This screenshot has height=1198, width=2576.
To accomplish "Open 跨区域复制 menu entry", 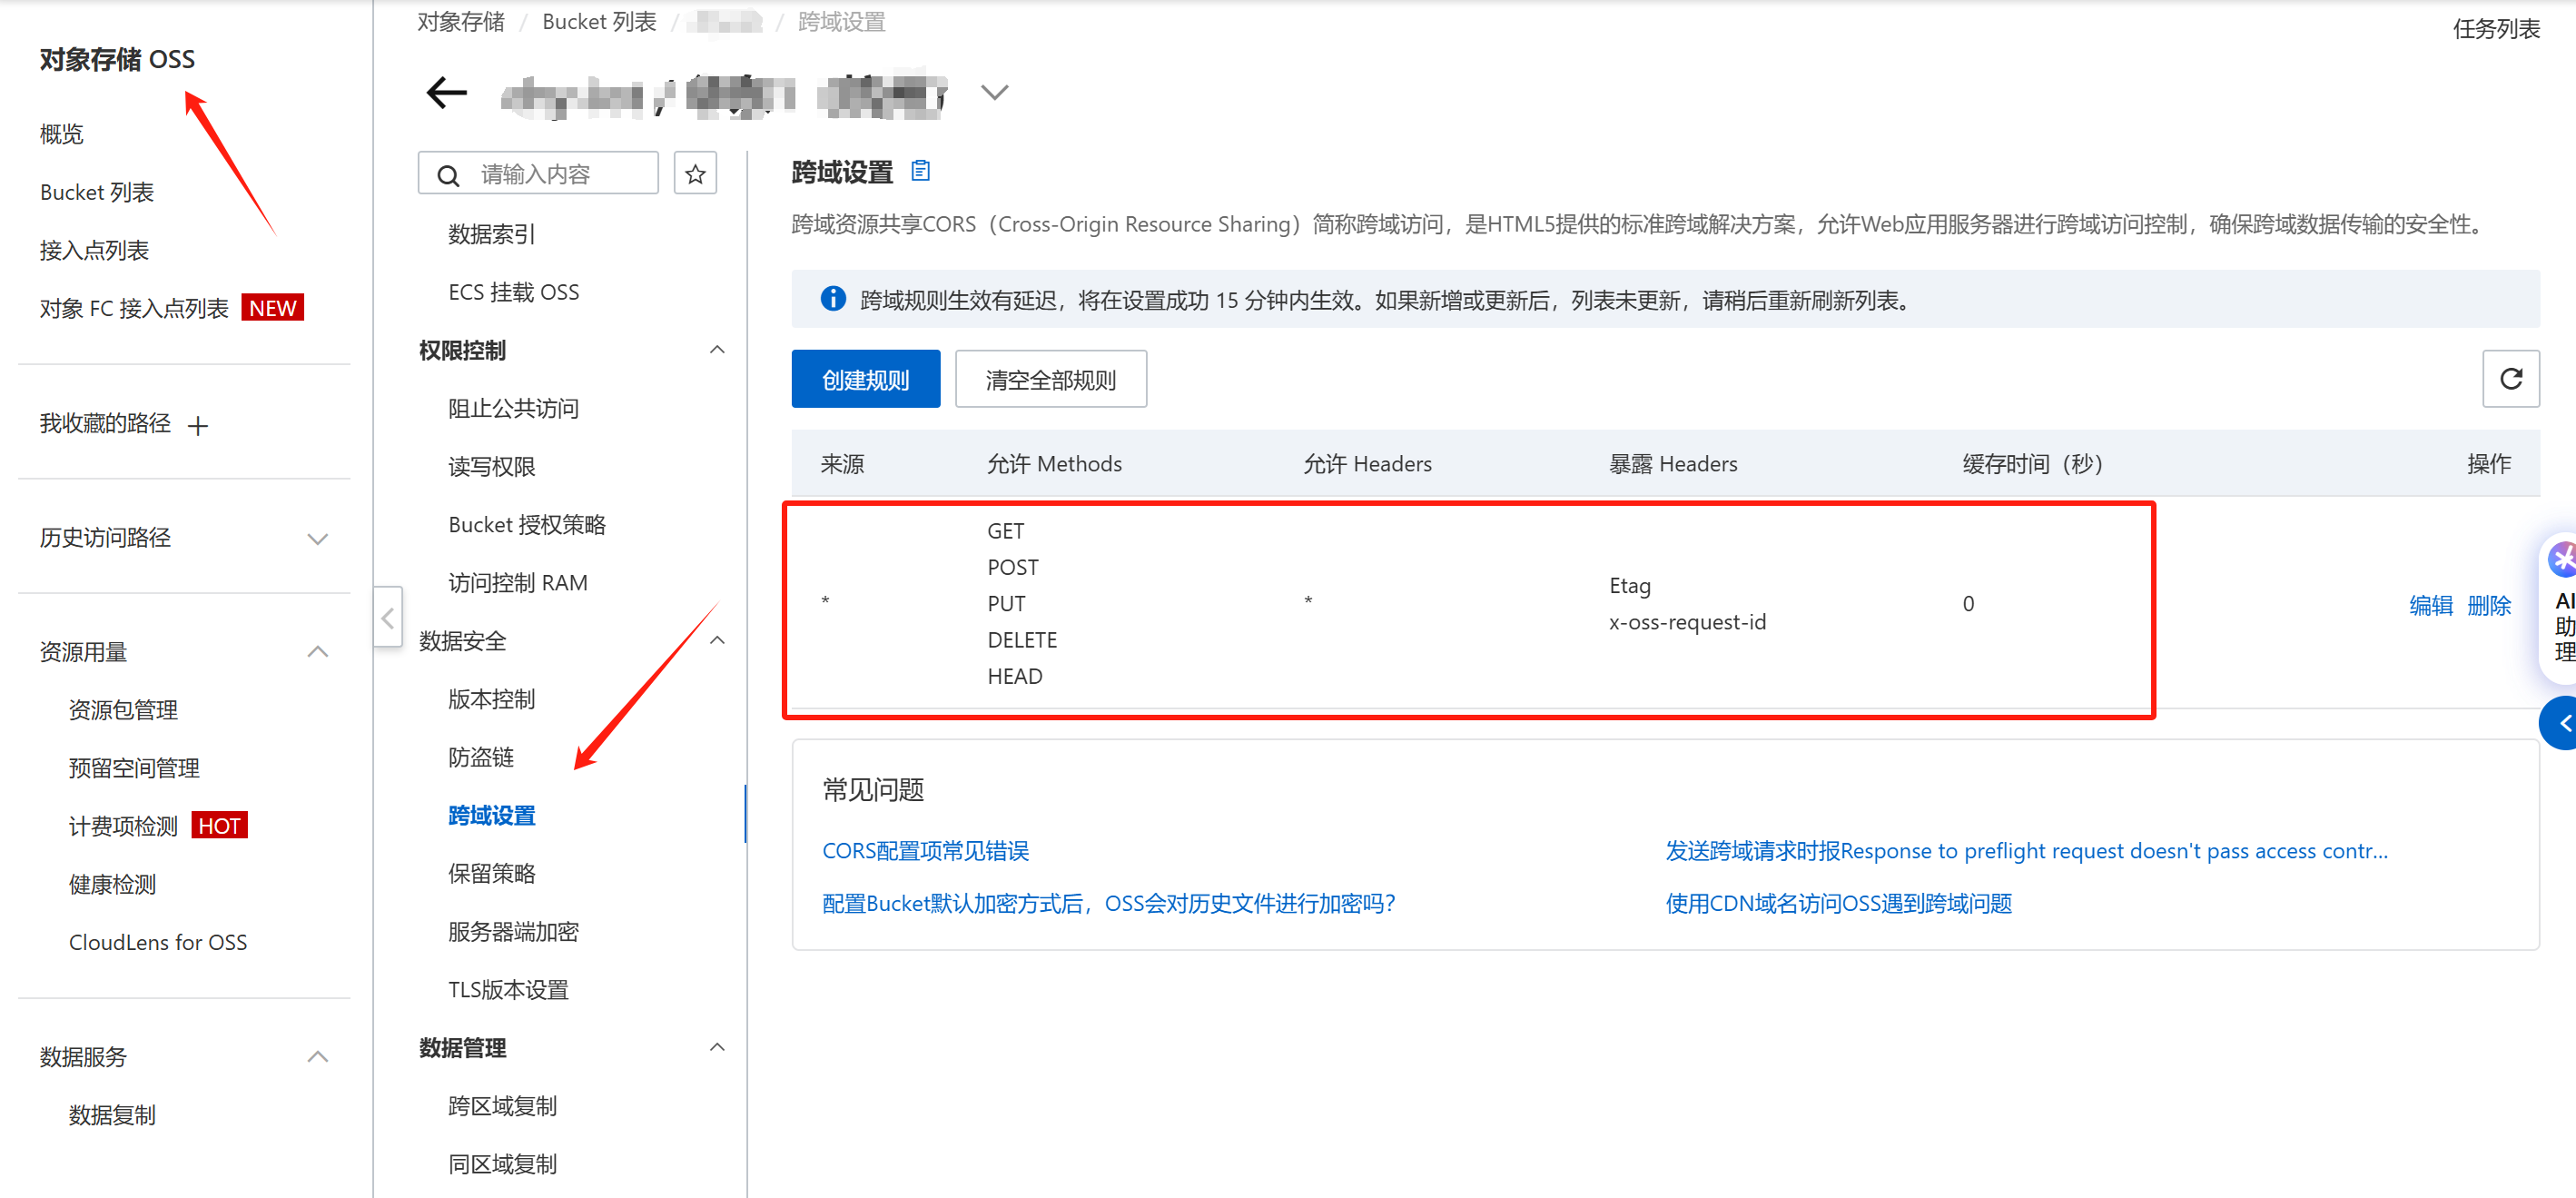I will click(502, 1106).
